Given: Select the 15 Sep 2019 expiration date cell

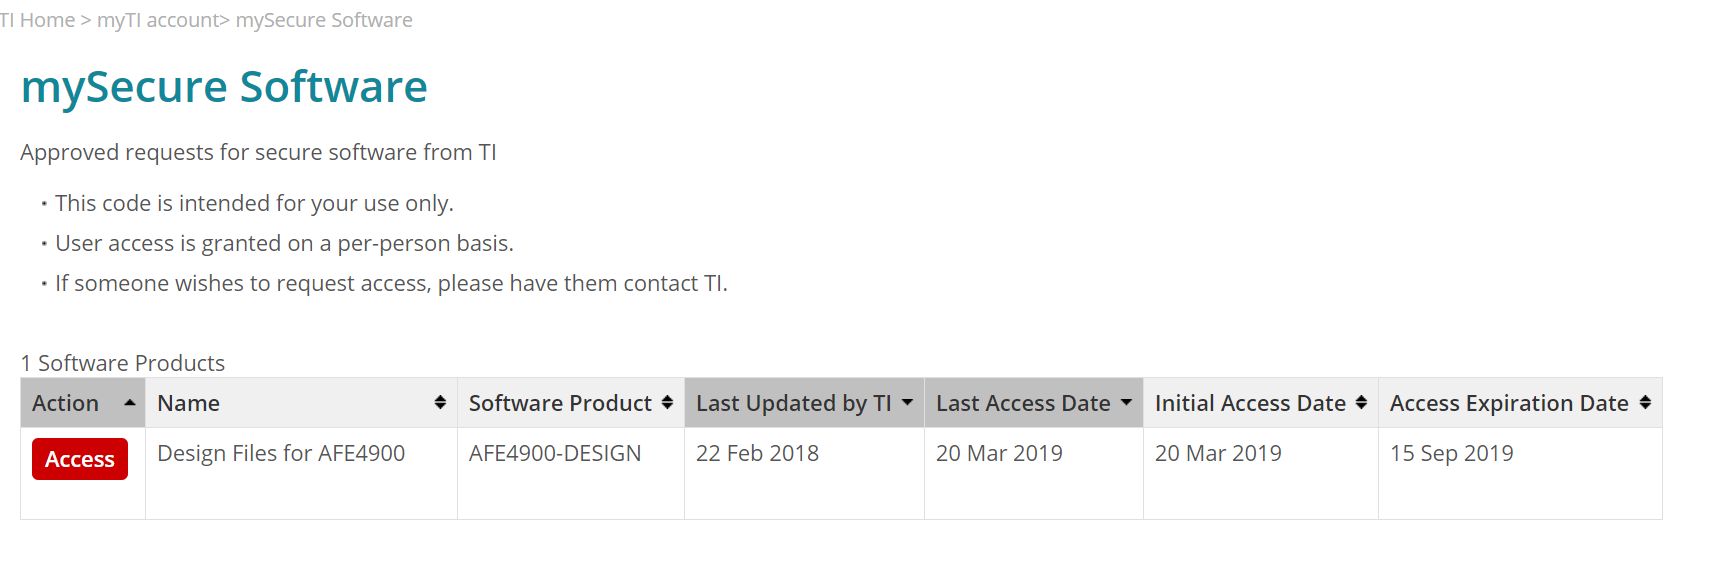Looking at the screenshot, I should (x=1451, y=454).
